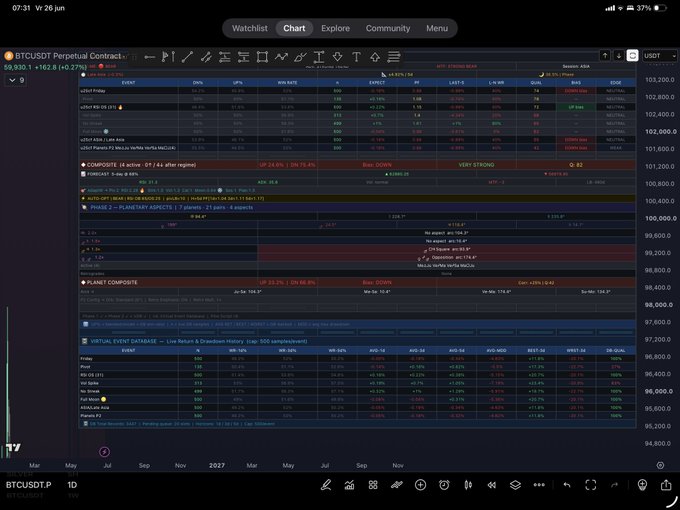The height and width of the screenshot is (510, 680).
Task: Open the stacked lines tool in favorites bar
Action: tap(394, 57)
